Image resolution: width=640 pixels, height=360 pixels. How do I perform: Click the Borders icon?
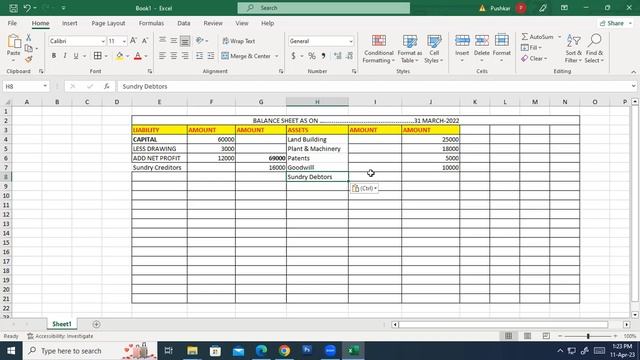tap(98, 56)
